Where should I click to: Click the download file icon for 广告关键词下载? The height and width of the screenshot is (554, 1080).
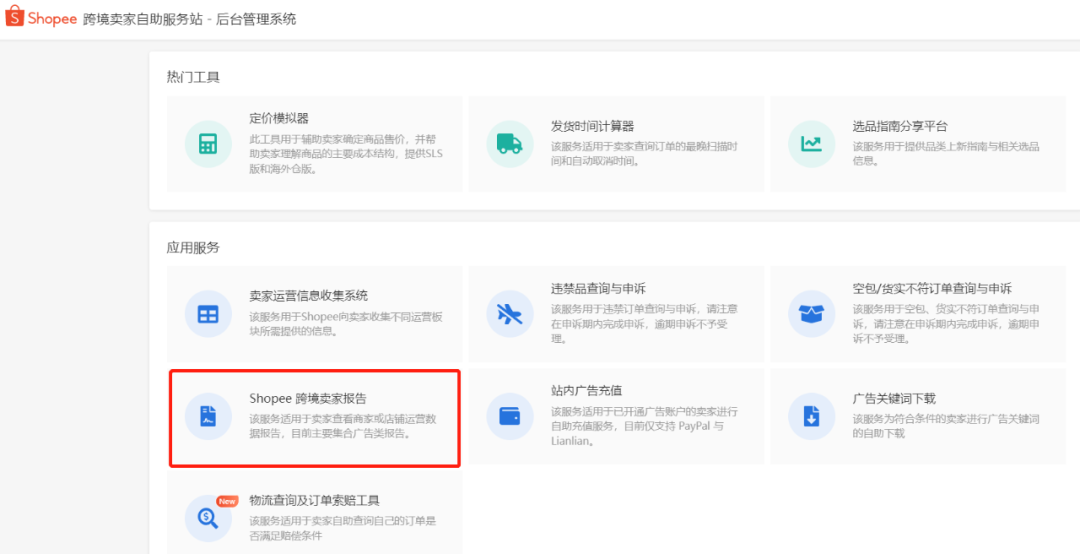(811, 416)
